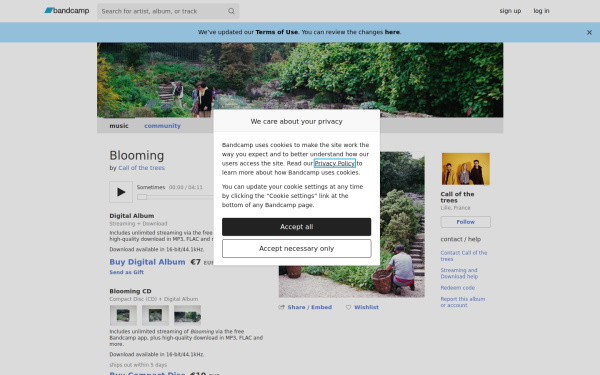Click the track progress slider handle
Viewport: 600px width, 375px height.
coord(142,197)
